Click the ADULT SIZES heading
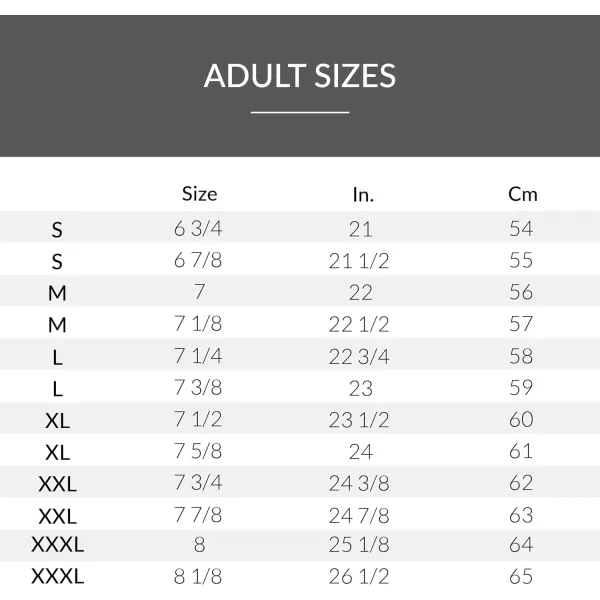 click(x=300, y=75)
